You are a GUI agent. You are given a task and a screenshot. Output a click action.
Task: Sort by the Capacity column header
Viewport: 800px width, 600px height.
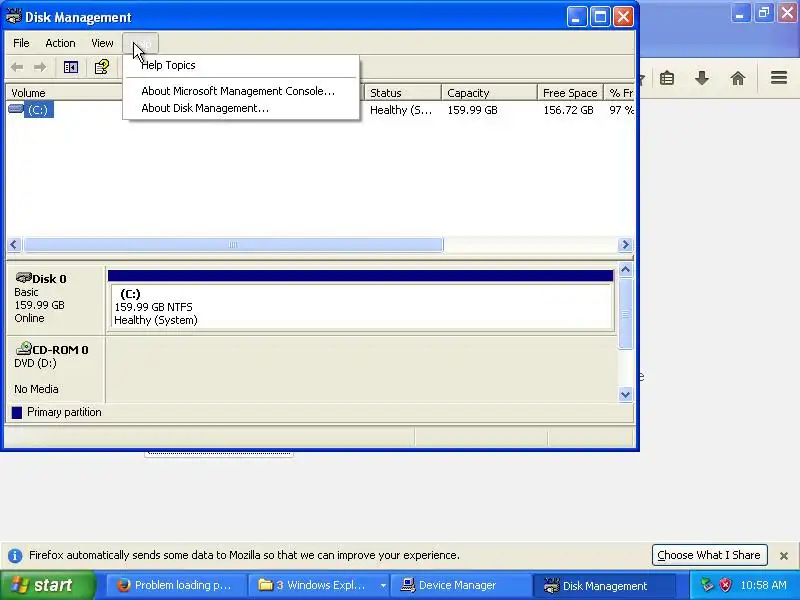(x=489, y=93)
